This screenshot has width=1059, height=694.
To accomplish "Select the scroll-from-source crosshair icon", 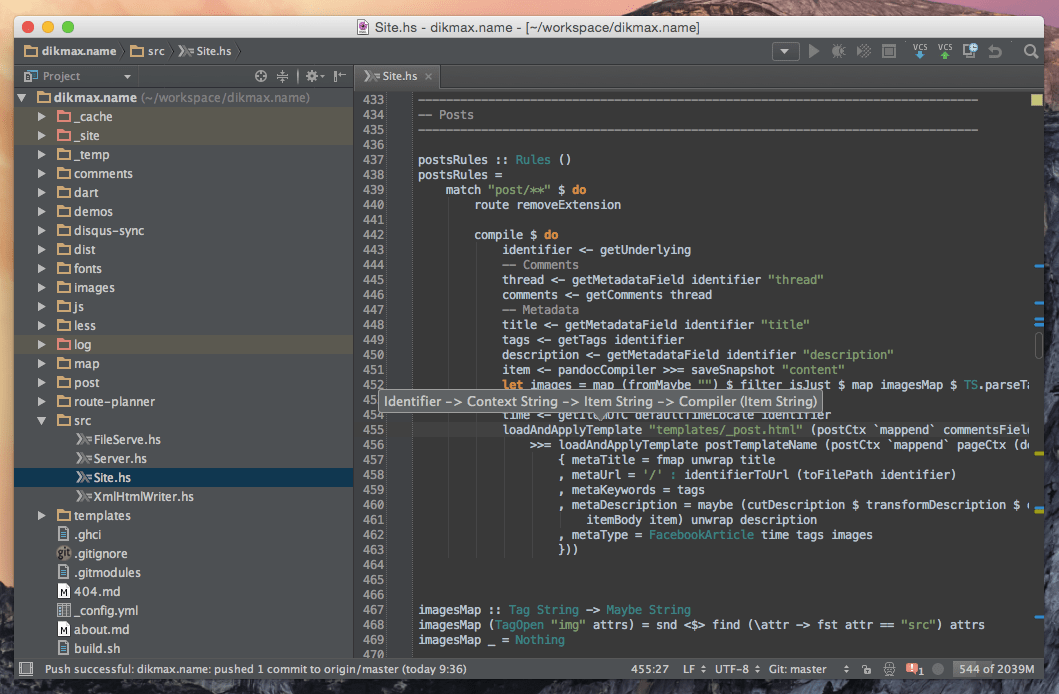I will pyautogui.click(x=260, y=75).
